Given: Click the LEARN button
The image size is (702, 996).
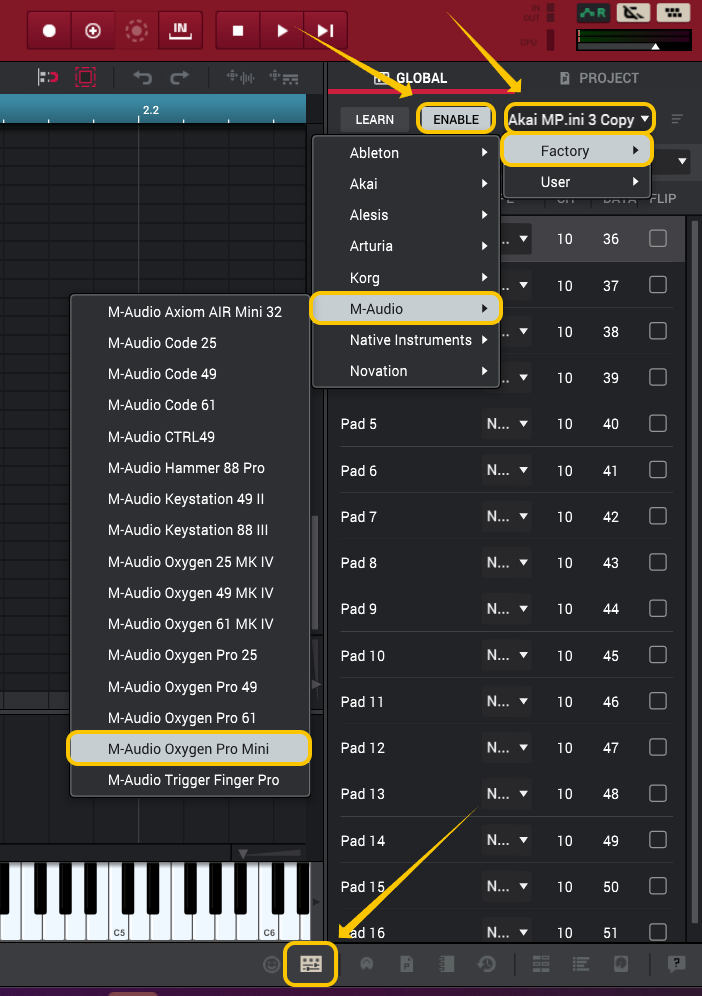Looking at the screenshot, I should tap(374, 119).
